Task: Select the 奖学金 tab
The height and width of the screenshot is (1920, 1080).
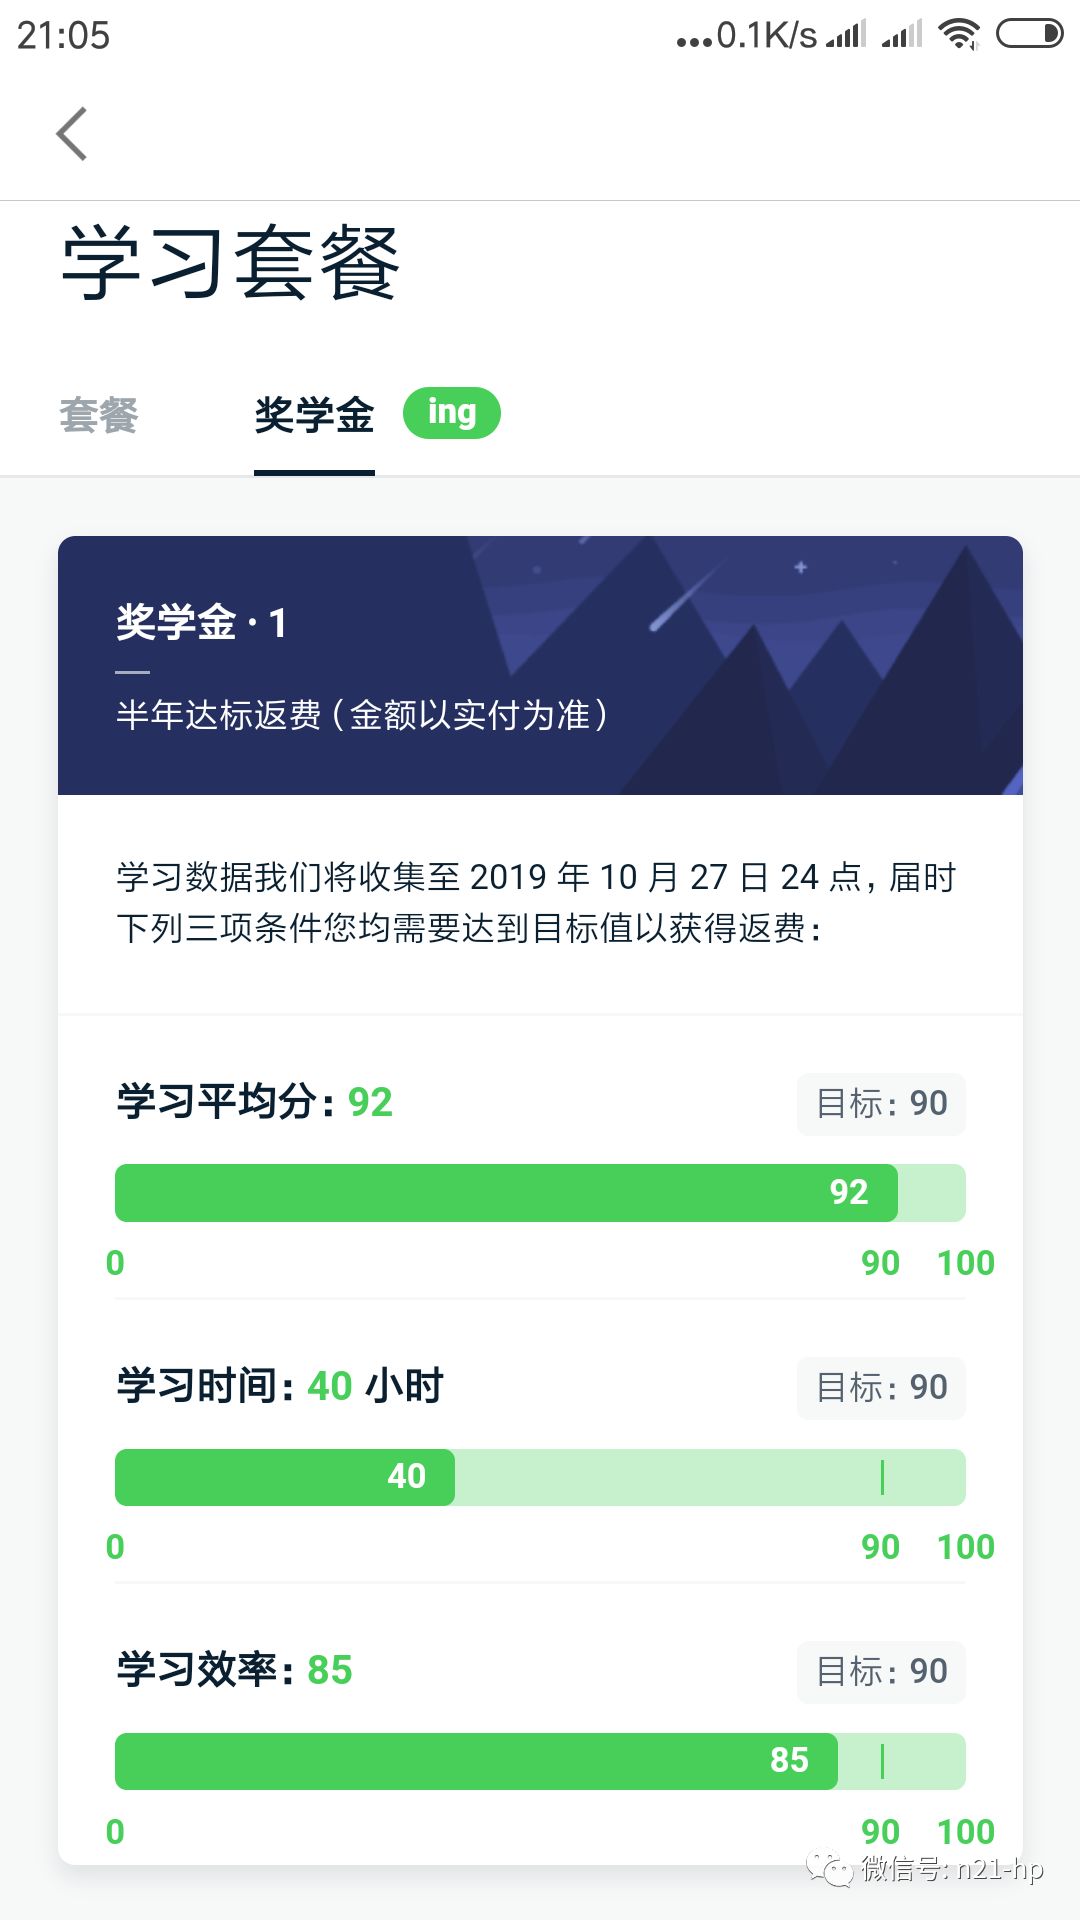Action: coord(314,415)
